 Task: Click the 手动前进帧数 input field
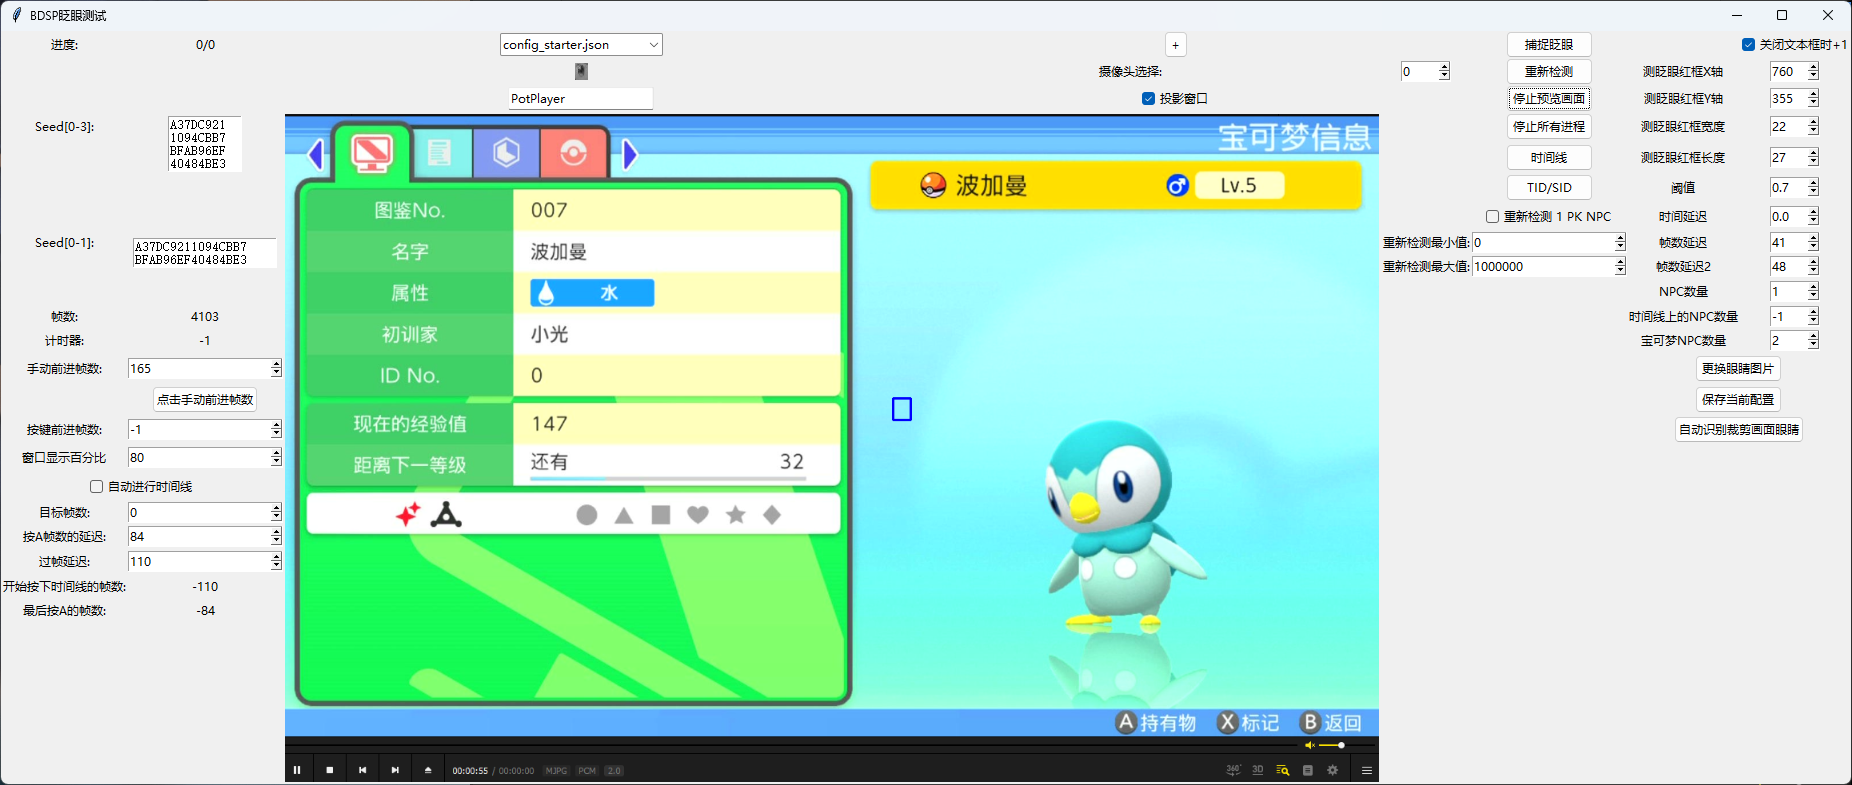199,369
